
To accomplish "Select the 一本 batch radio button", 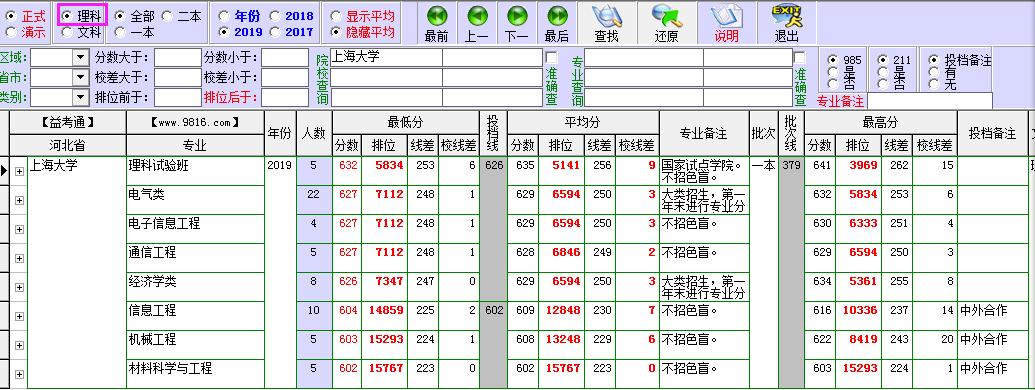I will tap(119, 32).
